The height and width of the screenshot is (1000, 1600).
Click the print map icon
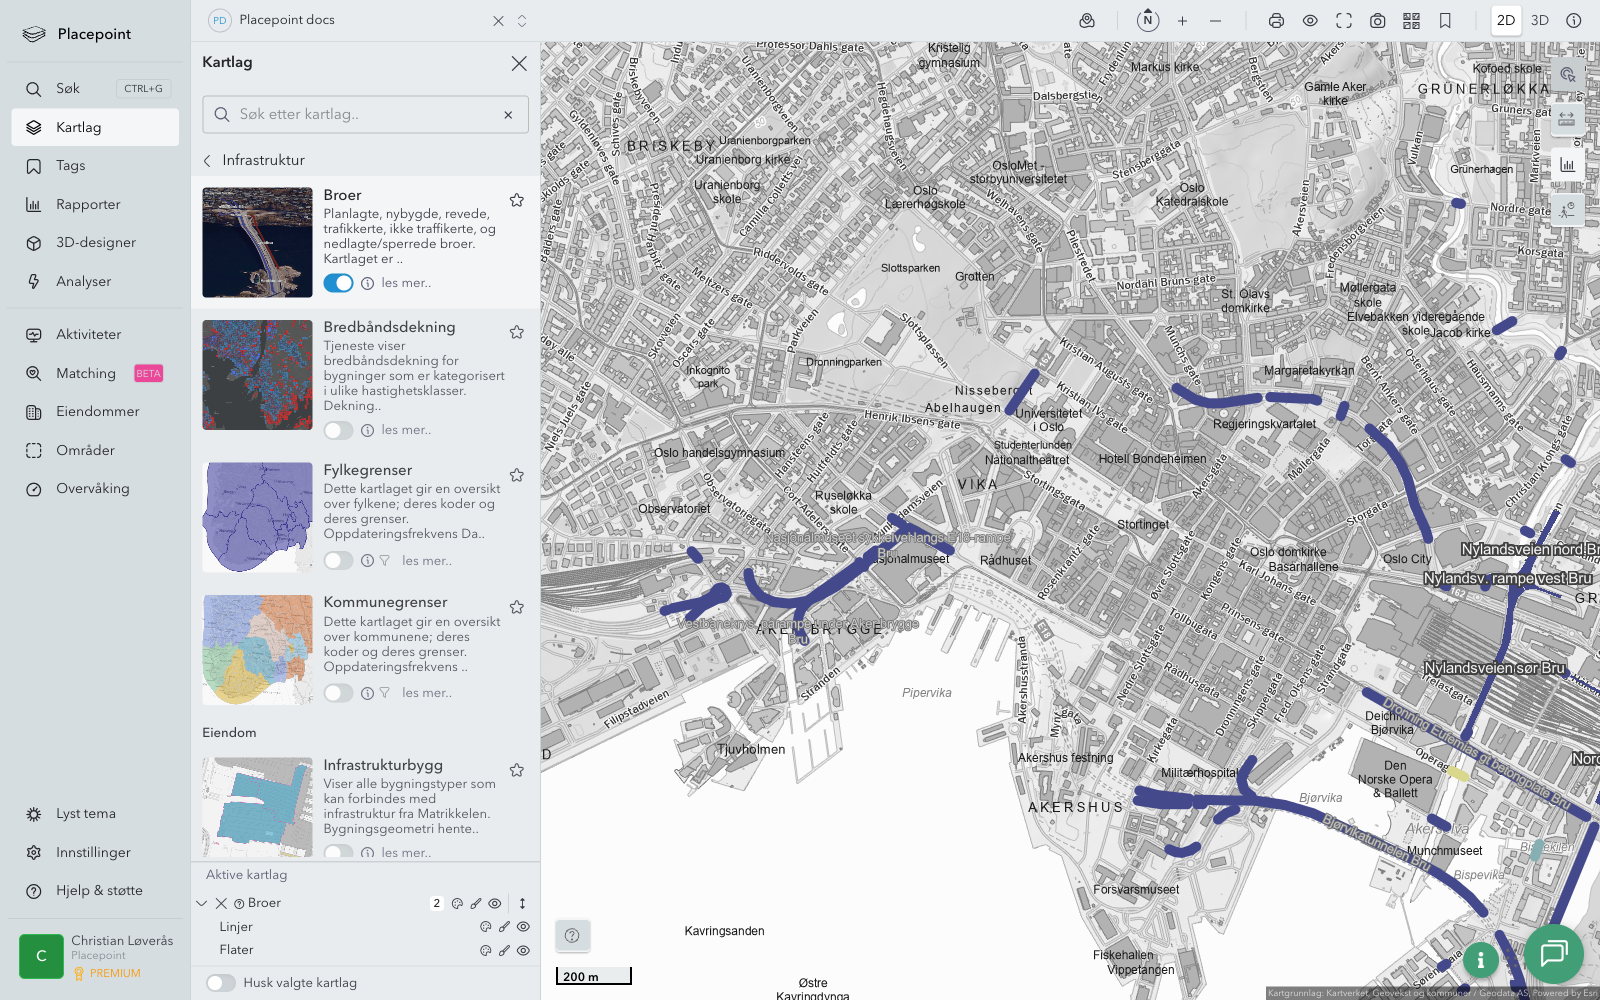tap(1276, 21)
